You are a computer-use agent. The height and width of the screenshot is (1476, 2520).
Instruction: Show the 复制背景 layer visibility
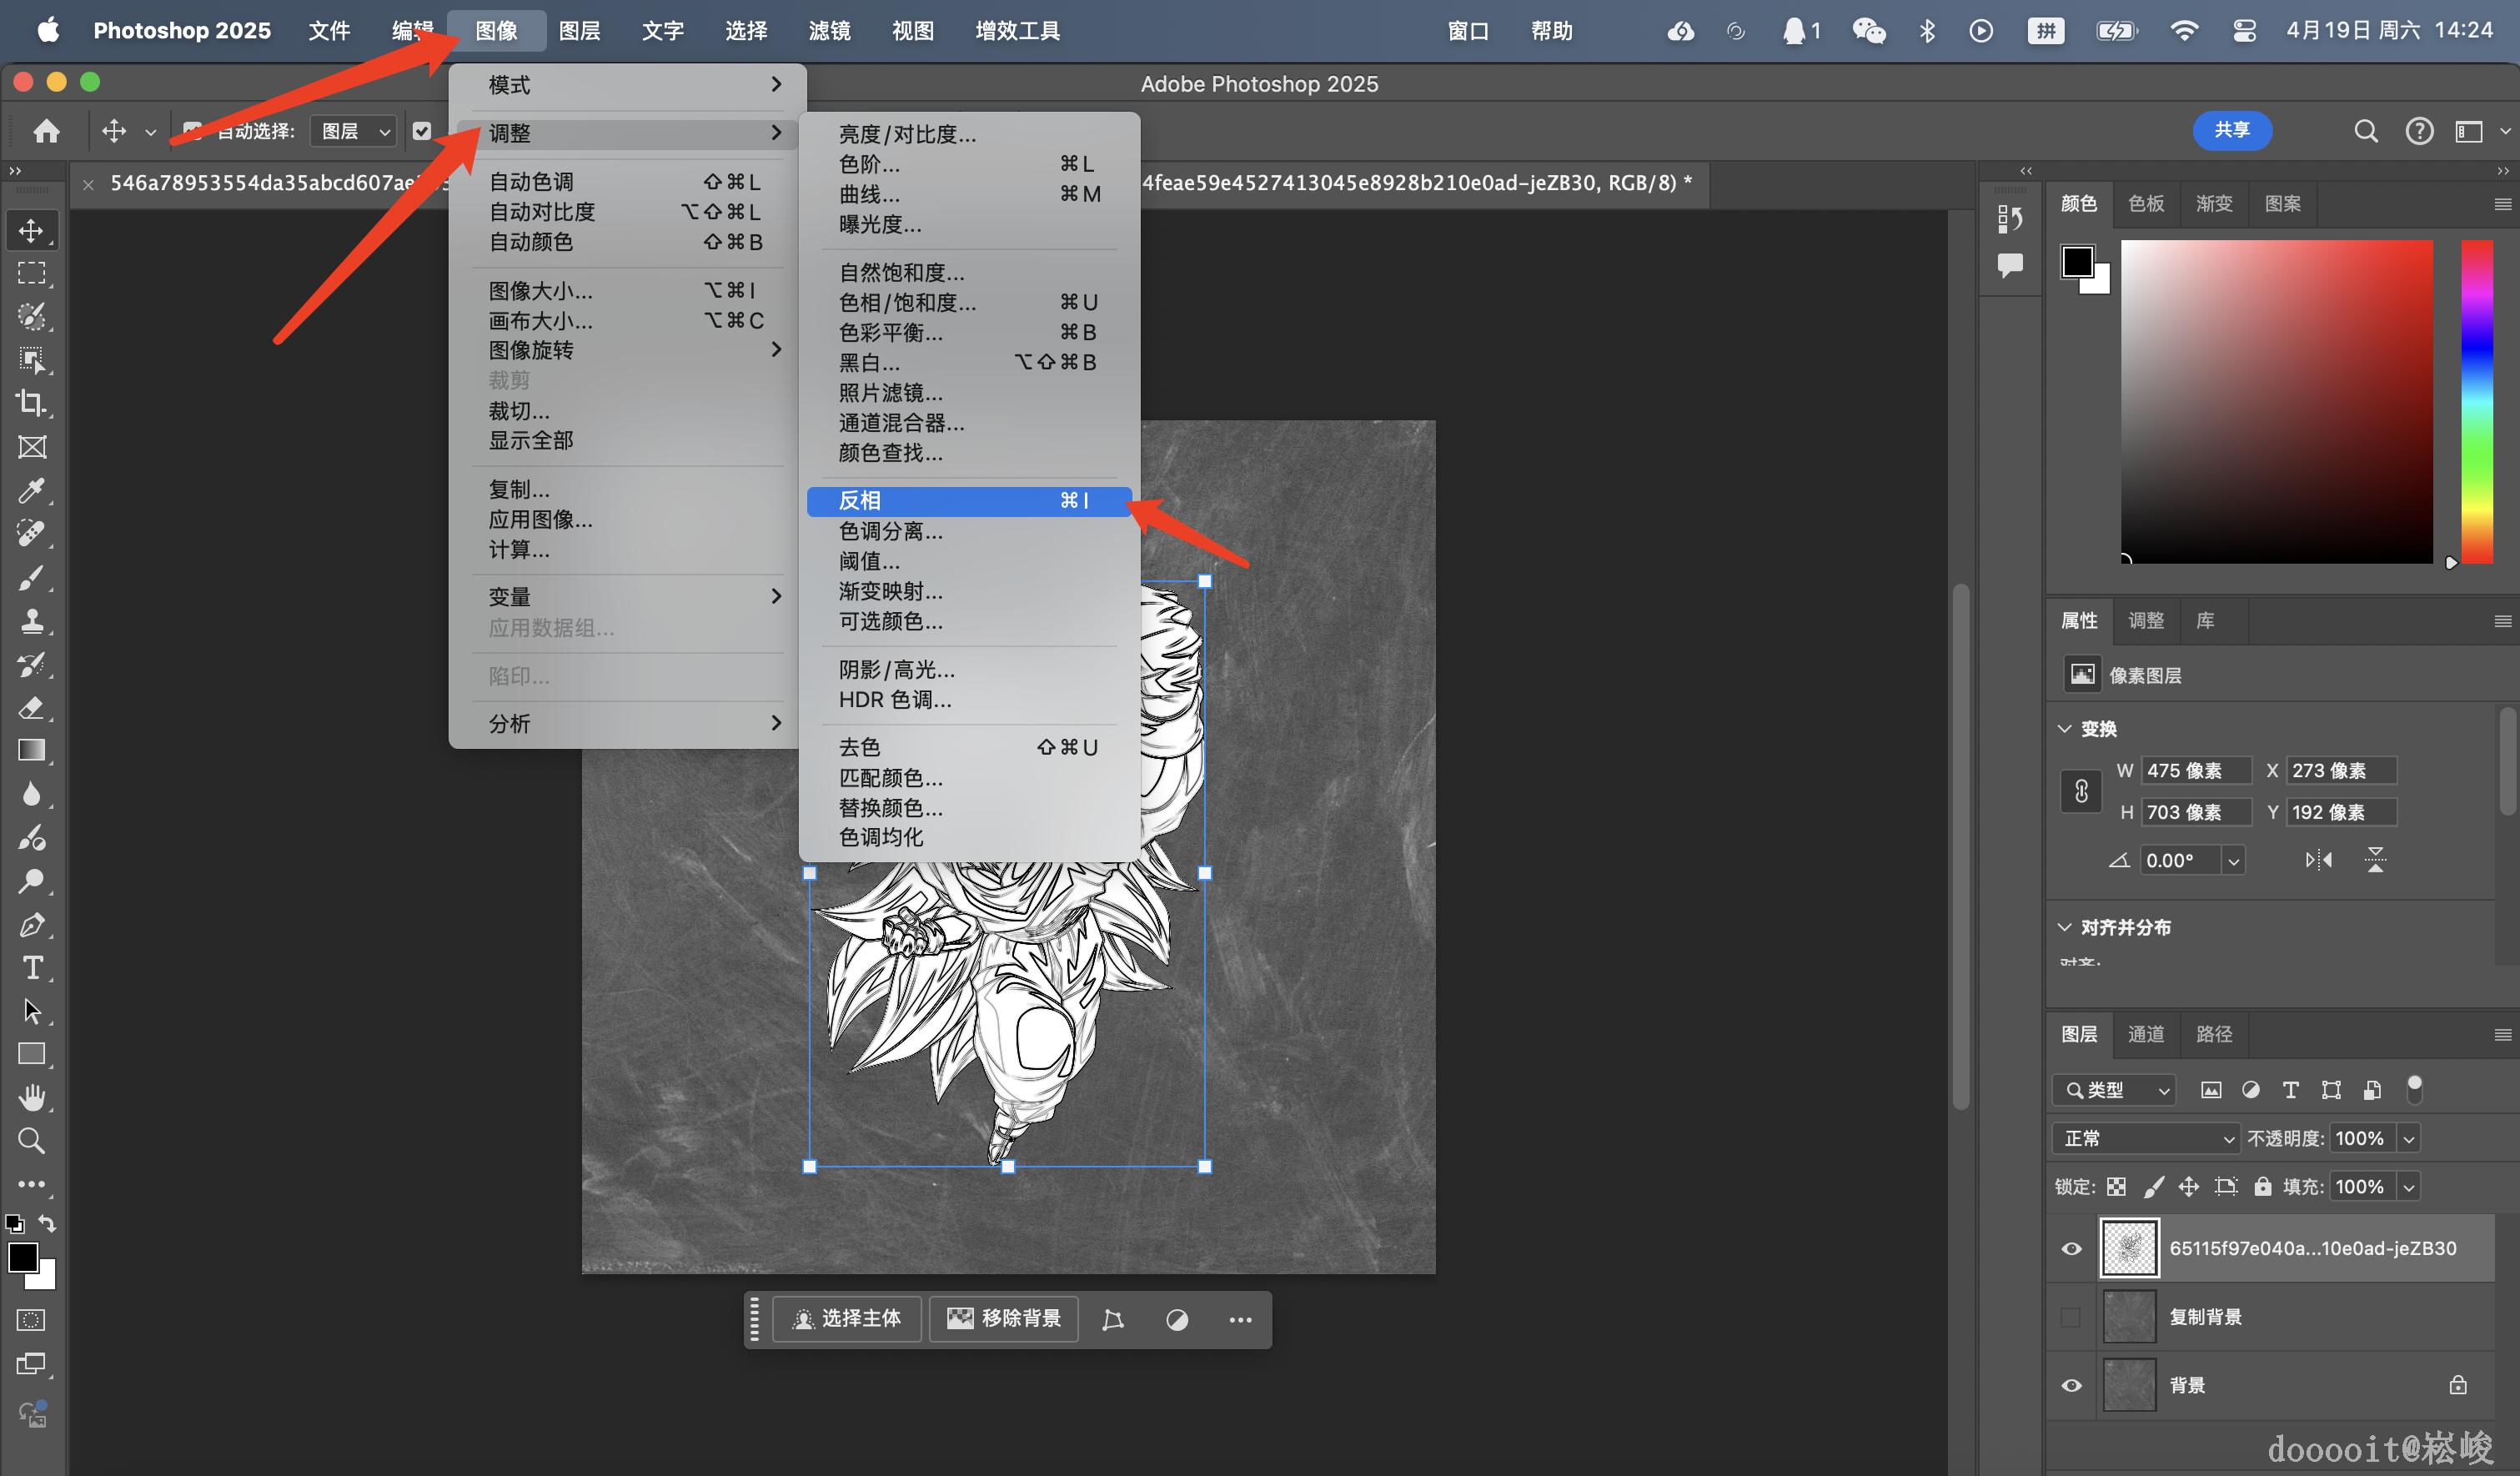click(x=2071, y=1317)
